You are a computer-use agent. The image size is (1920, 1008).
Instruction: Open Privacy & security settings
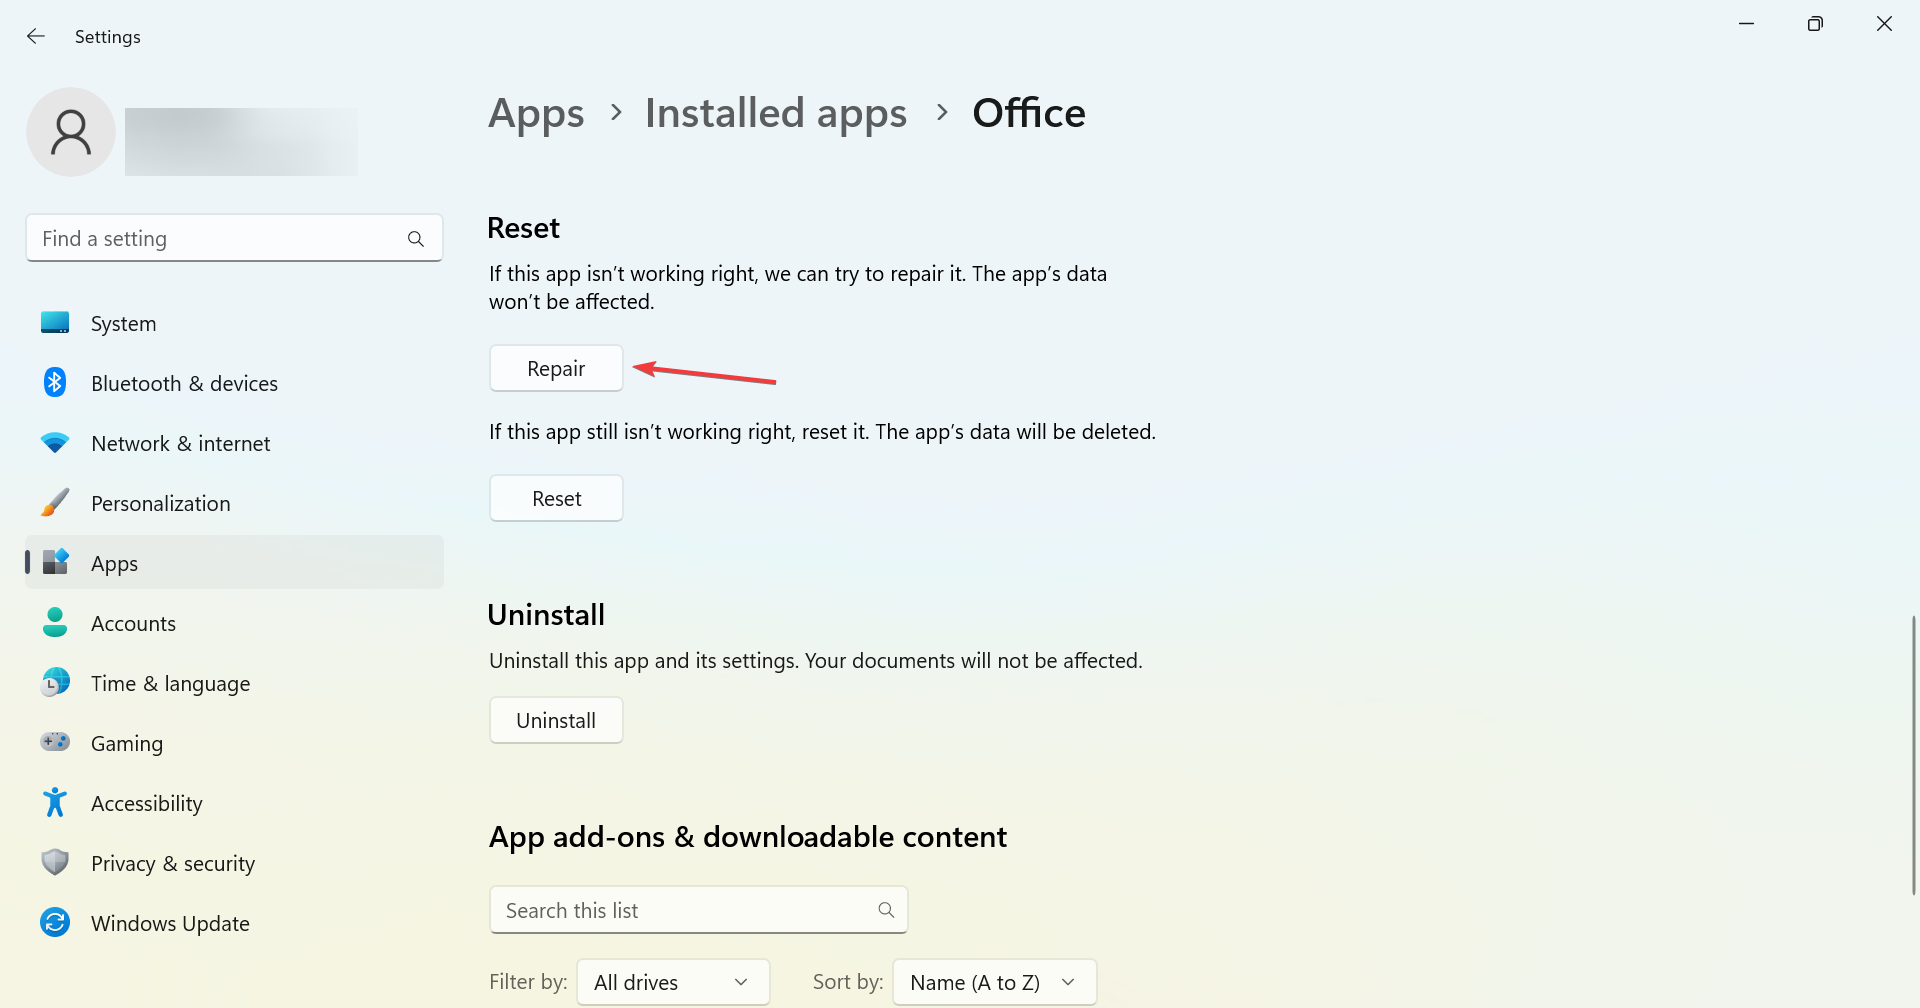tap(234, 863)
